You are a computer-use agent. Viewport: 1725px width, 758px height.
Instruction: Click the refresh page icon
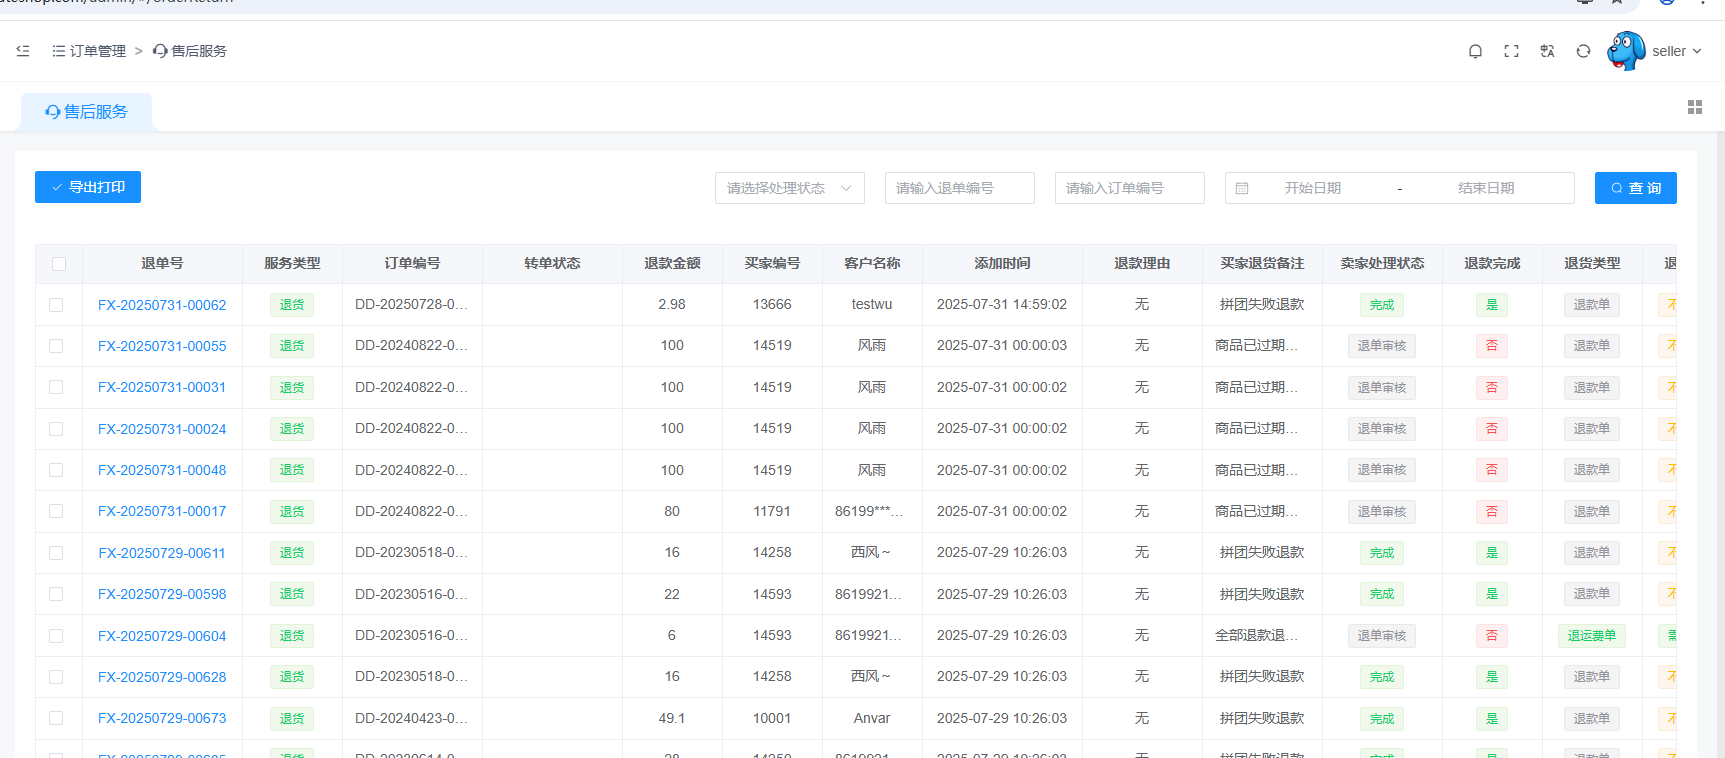click(1583, 51)
